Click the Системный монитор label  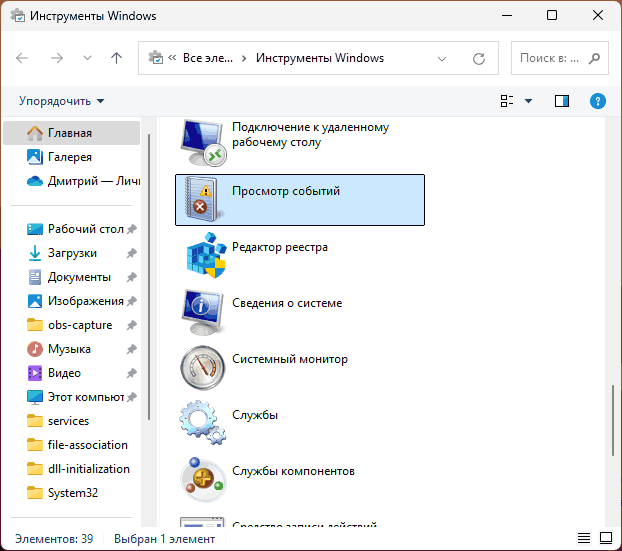click(x=290, y=359)
